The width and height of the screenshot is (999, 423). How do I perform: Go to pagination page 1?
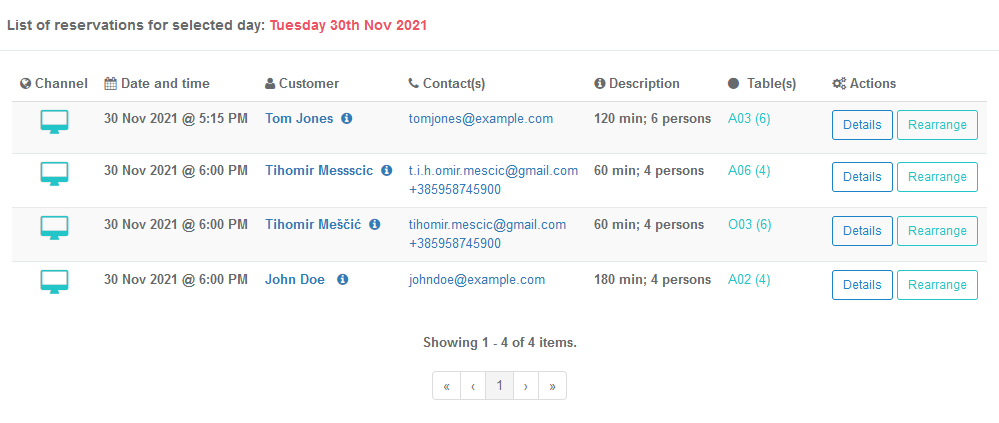point(500,385)
